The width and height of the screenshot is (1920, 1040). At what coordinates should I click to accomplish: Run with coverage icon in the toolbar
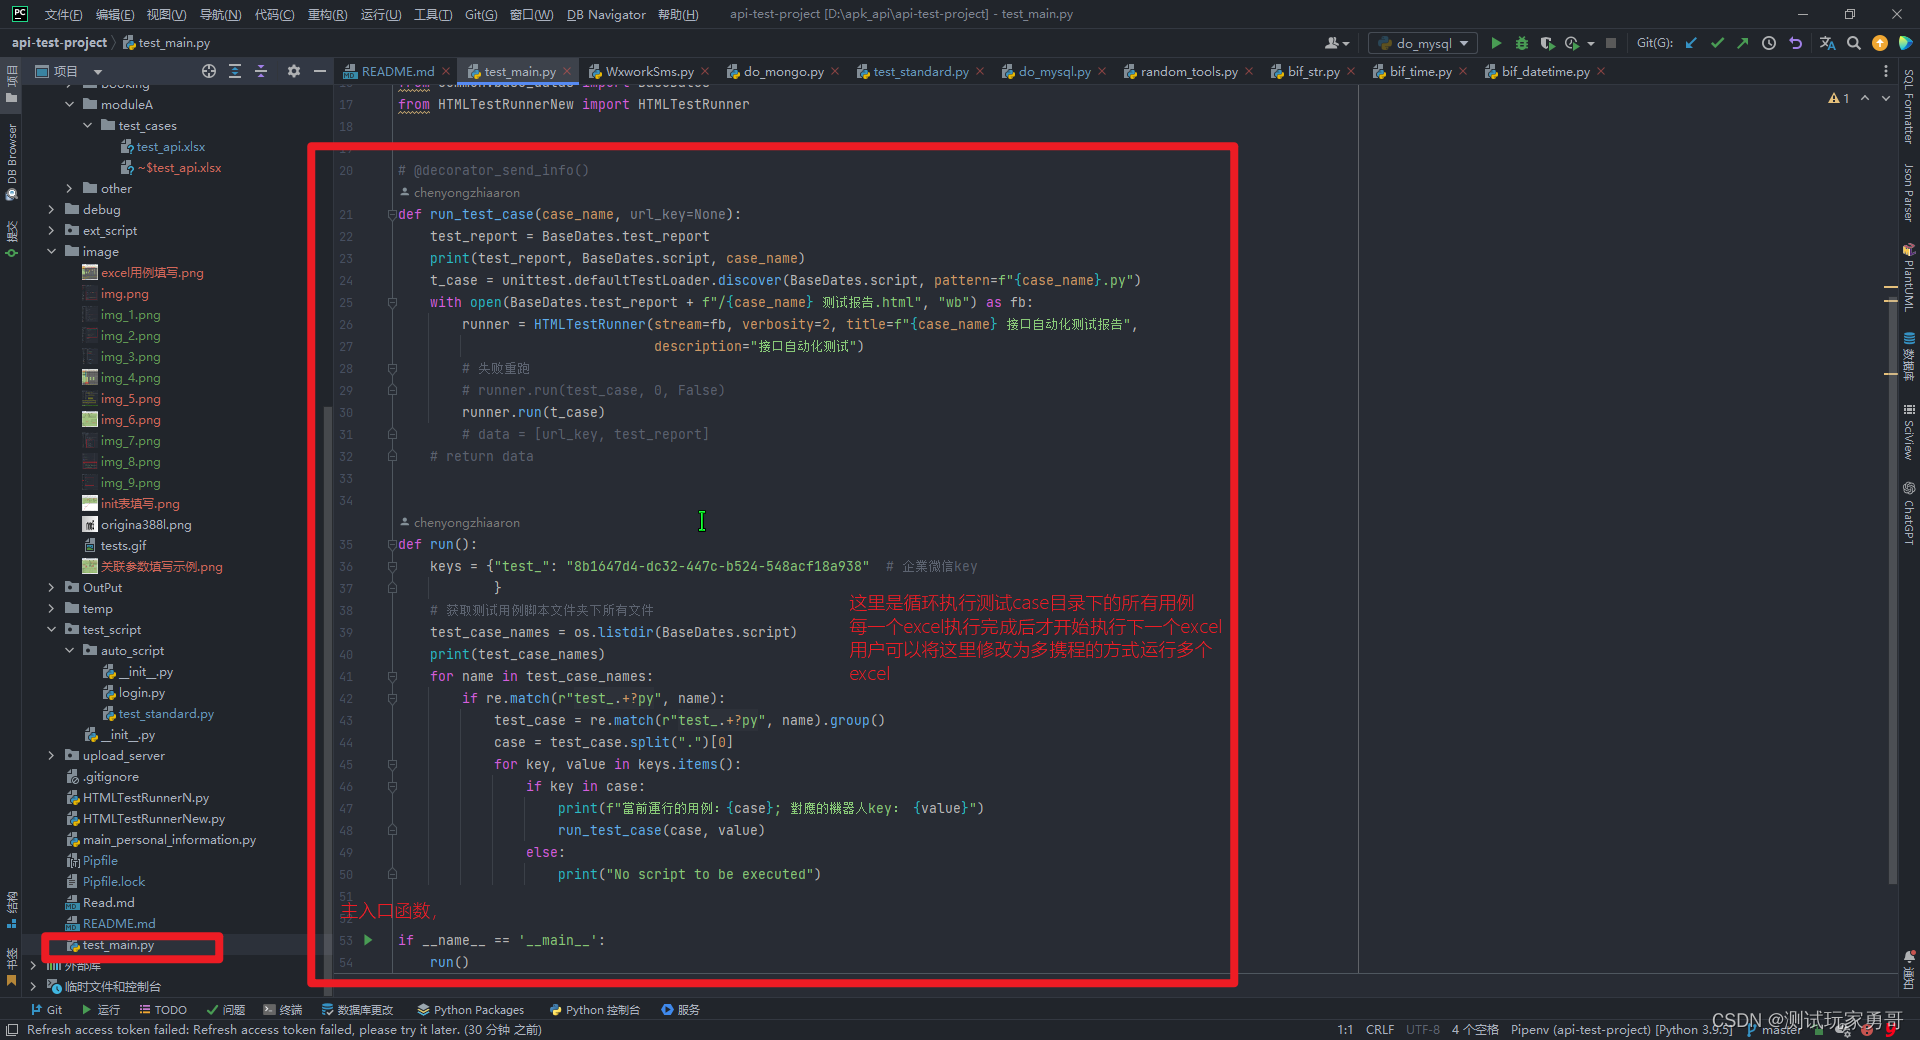[x=1547, y=43]
